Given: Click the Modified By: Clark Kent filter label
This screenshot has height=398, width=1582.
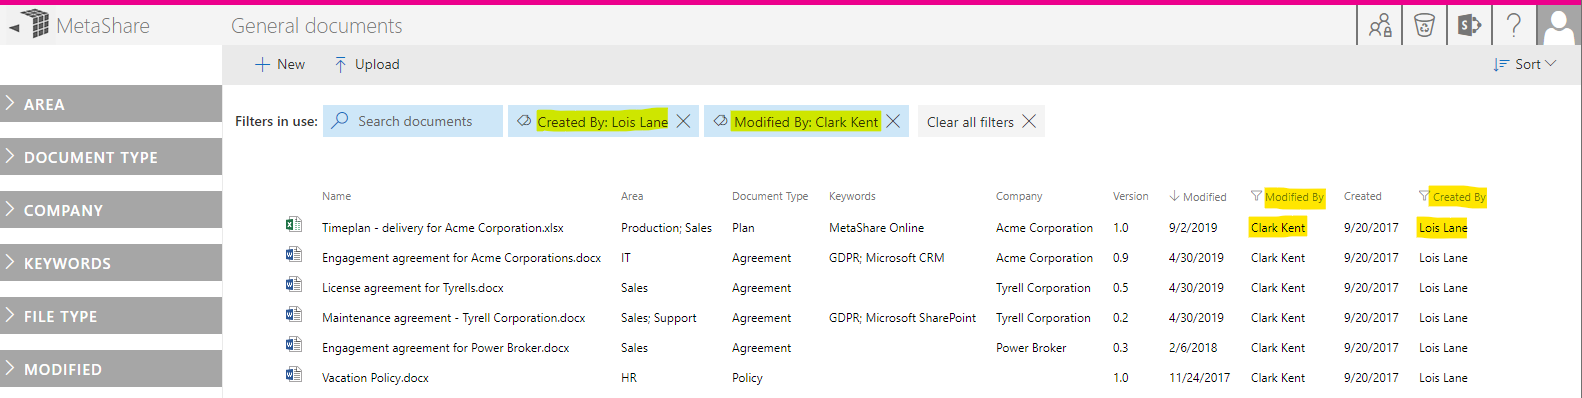Looking at the screenshot, I should (806, 122).
